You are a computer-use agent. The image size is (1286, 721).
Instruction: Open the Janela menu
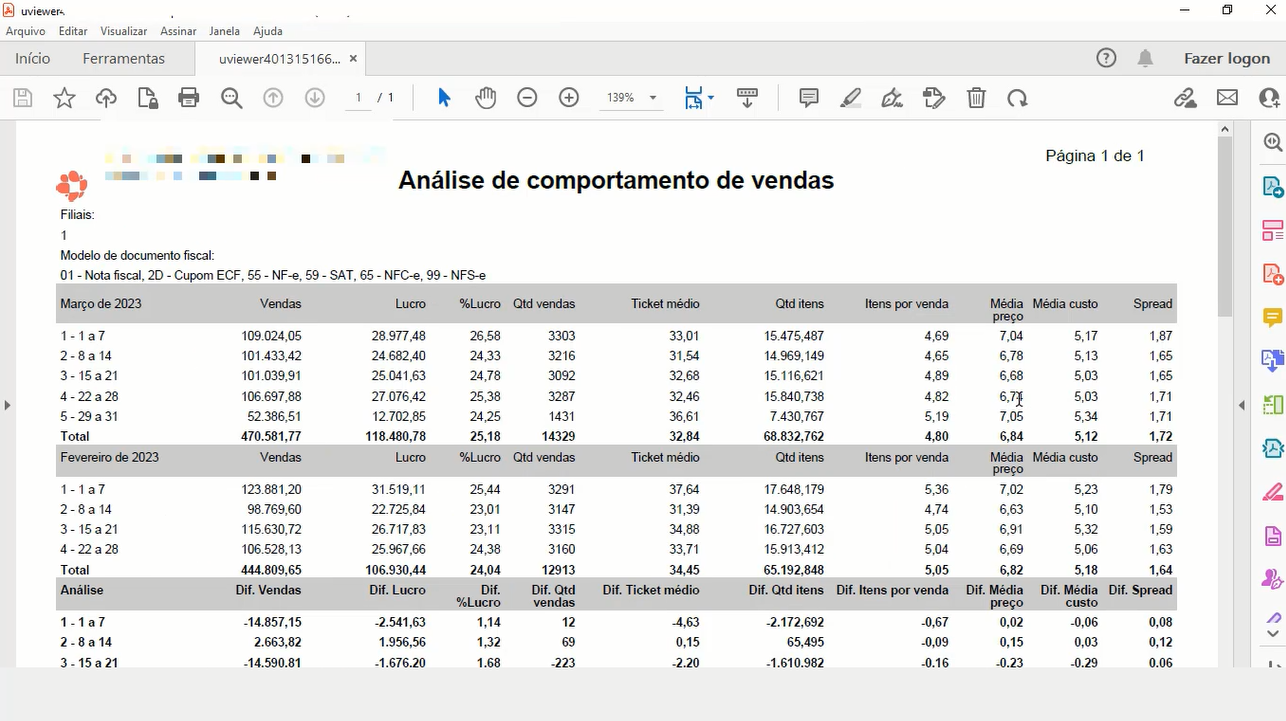pyautogui.click(x=224, y=31)
